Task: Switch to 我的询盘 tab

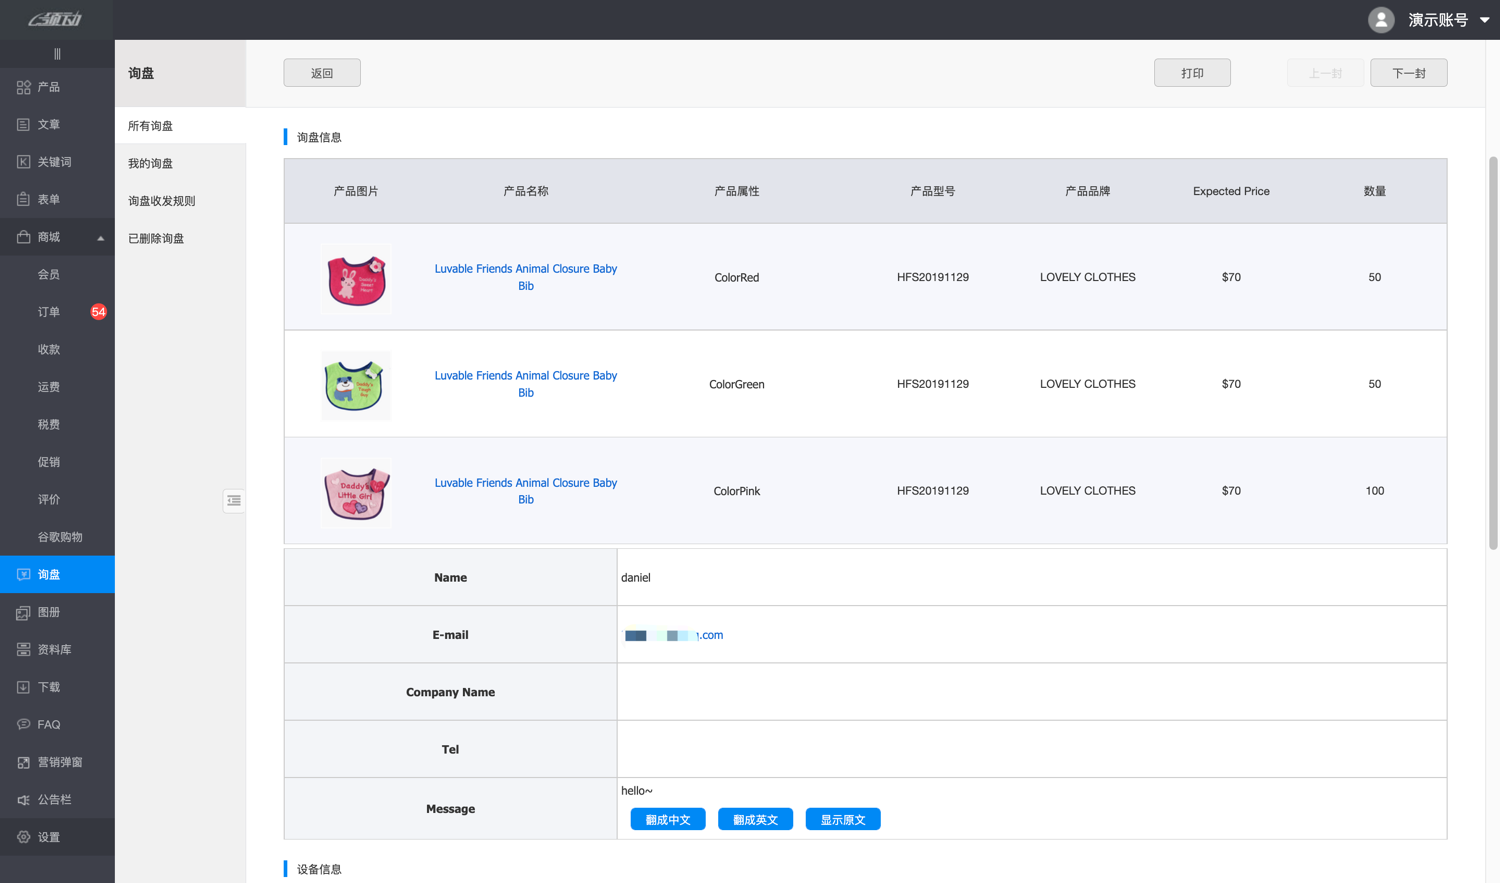Action: (x=150, y=164)
